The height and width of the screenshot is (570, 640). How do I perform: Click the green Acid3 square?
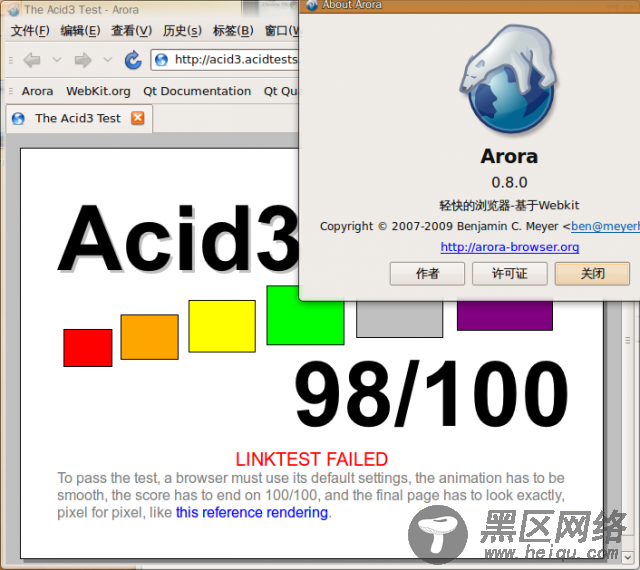coord(305,323)
